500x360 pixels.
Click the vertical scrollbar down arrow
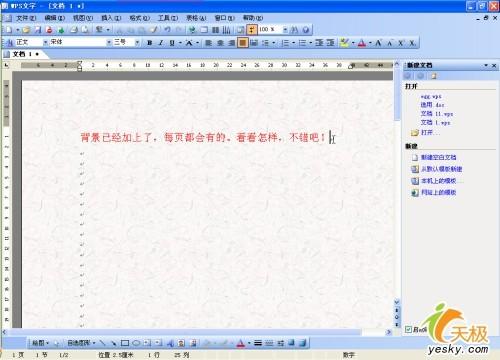[397, 302]
